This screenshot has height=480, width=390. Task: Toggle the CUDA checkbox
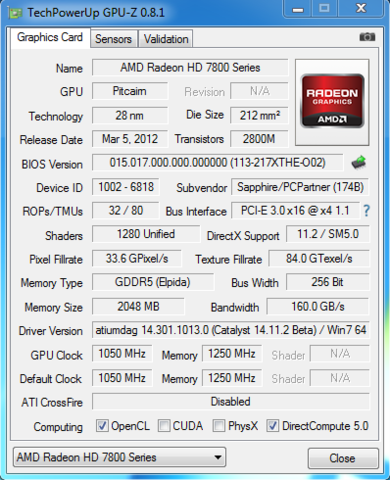[164, 426]
